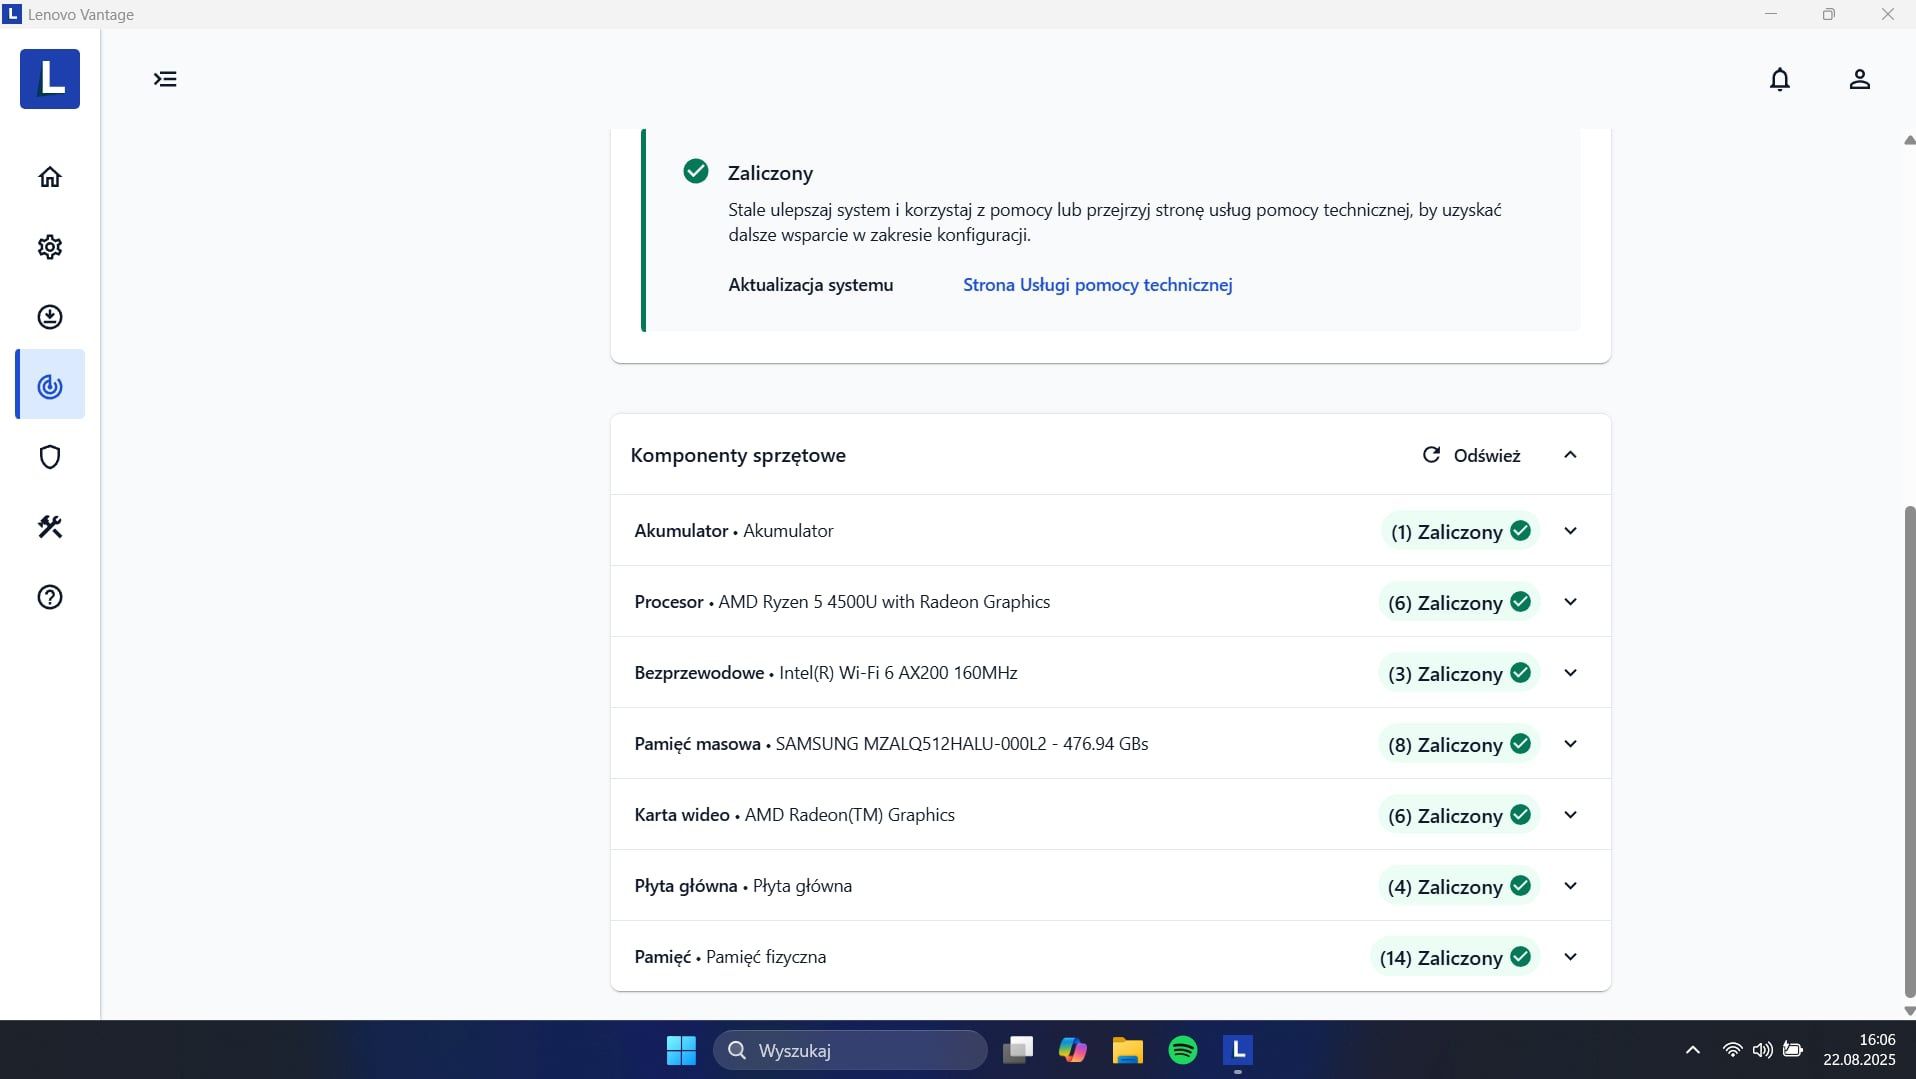Click Aktualizacja systemu

(x=810, y=285)
